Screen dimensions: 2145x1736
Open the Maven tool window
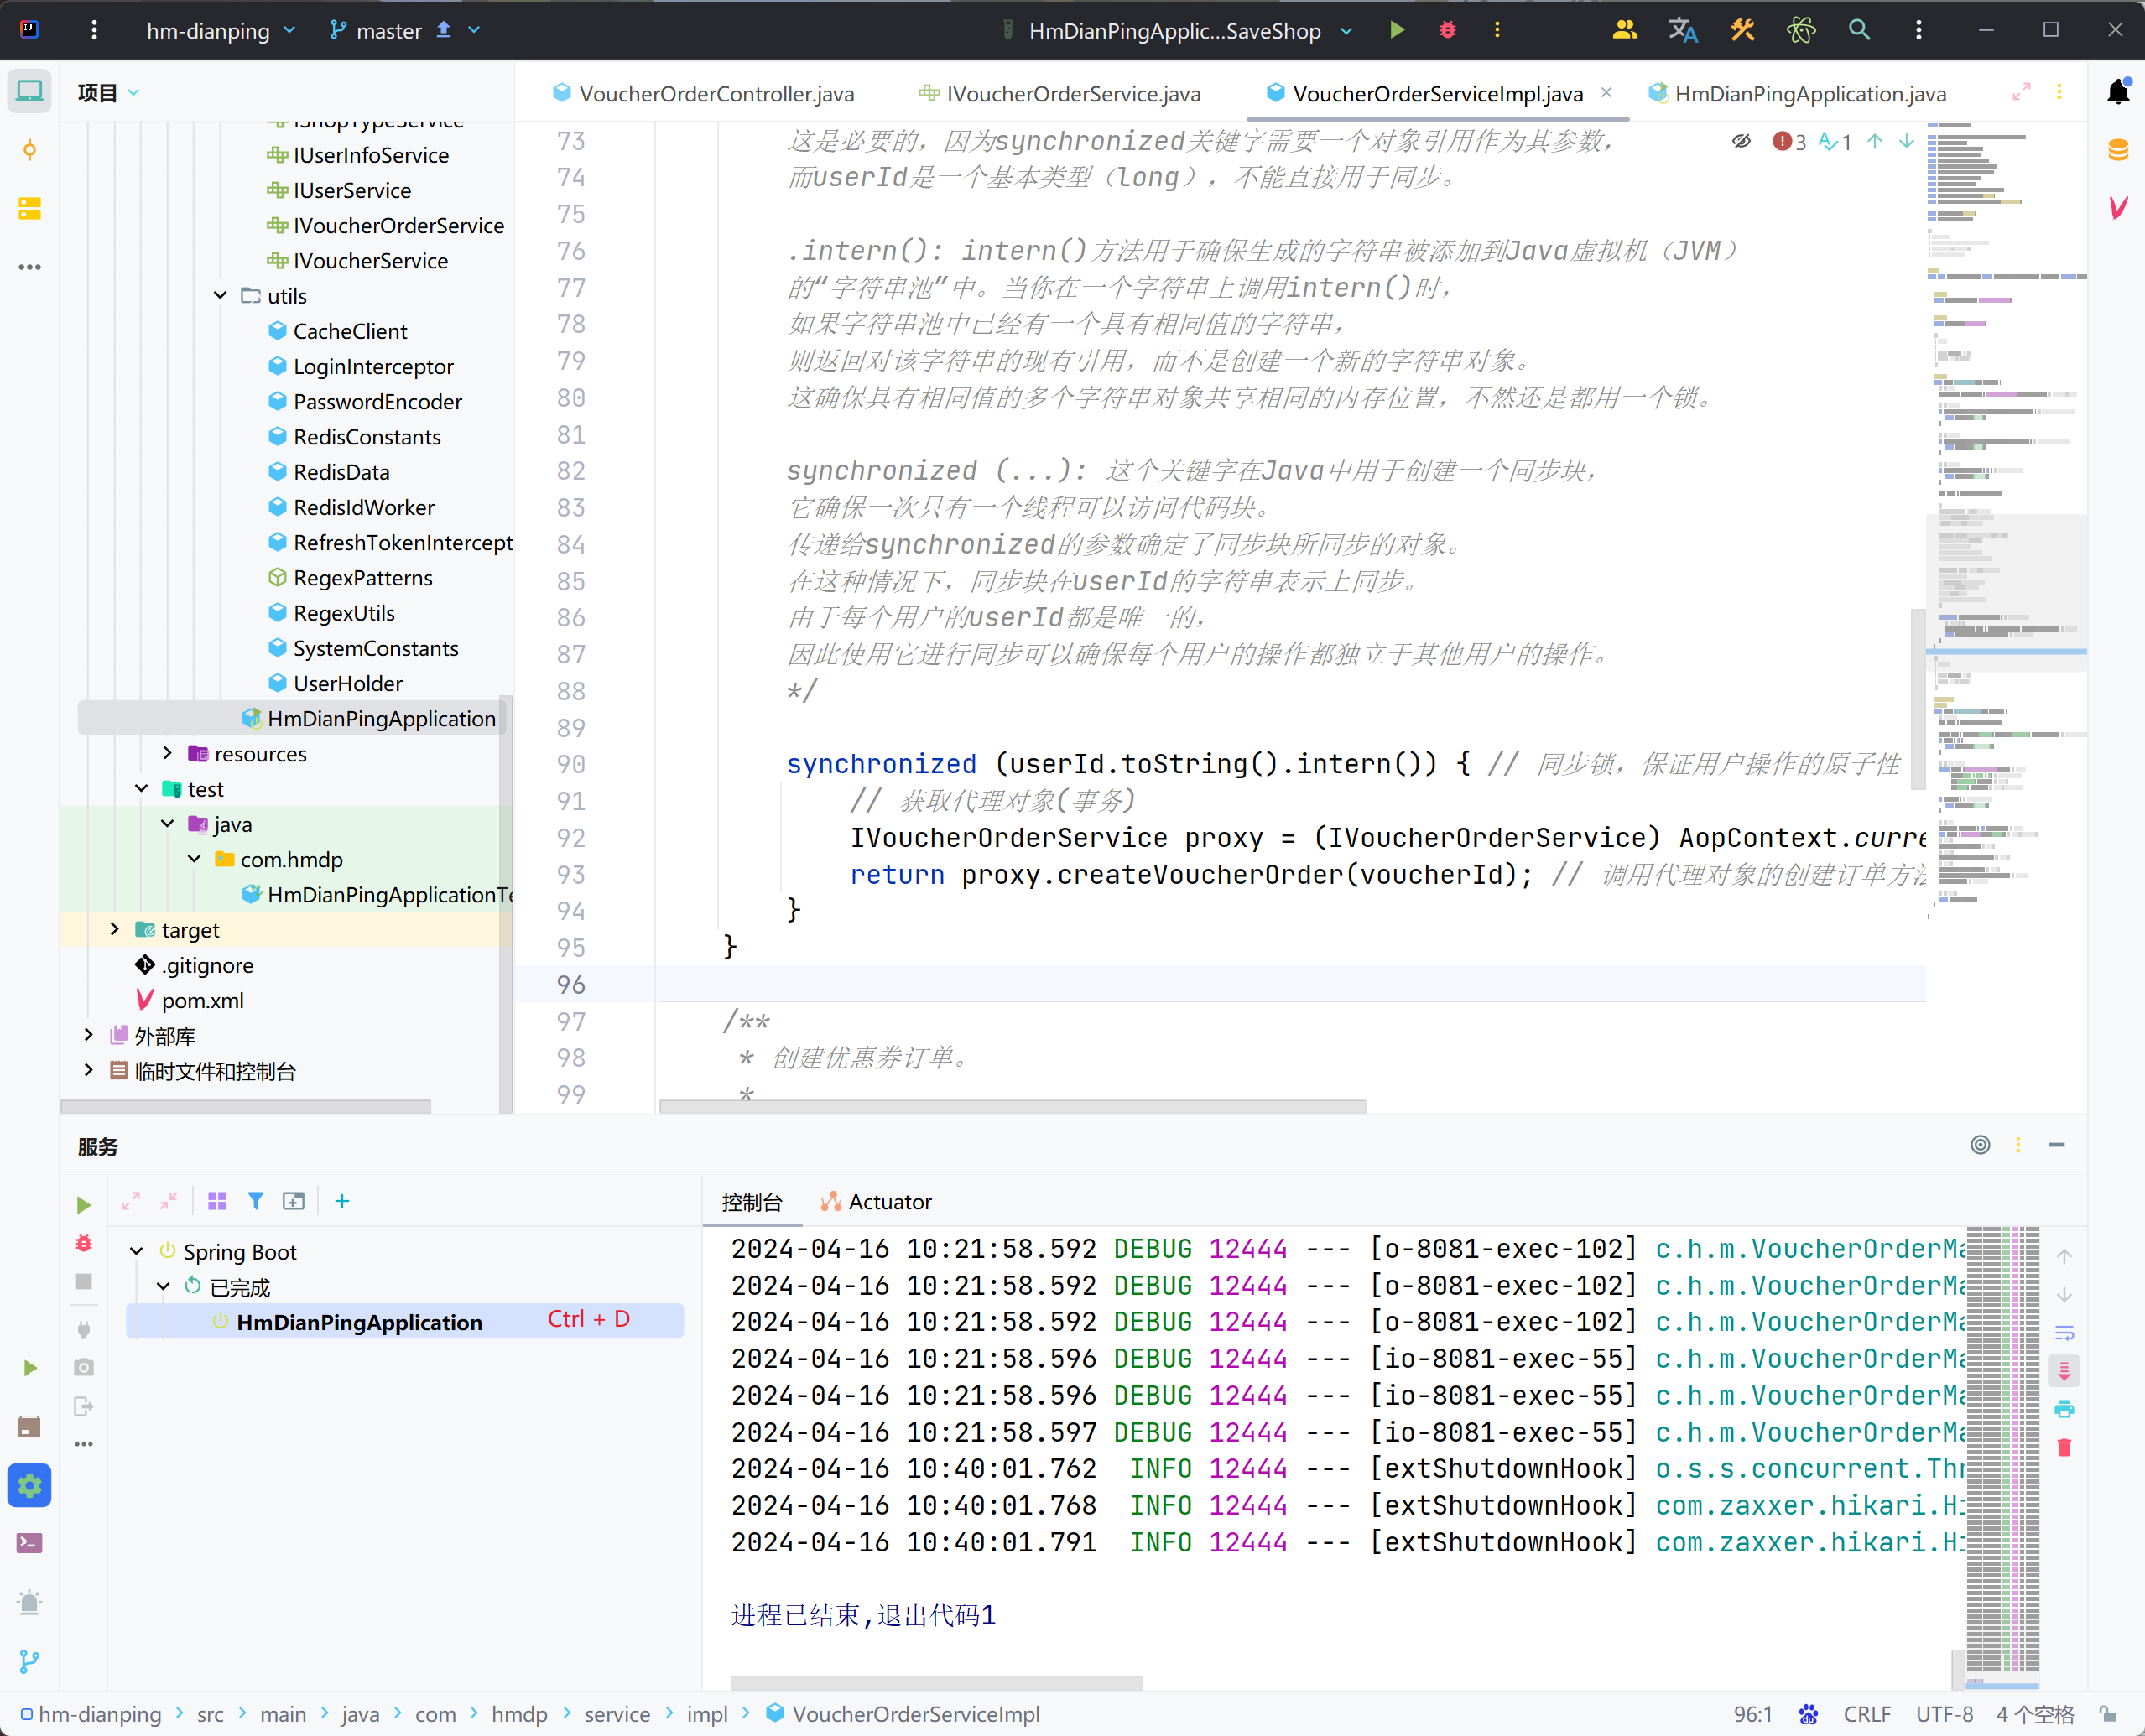2118,208
